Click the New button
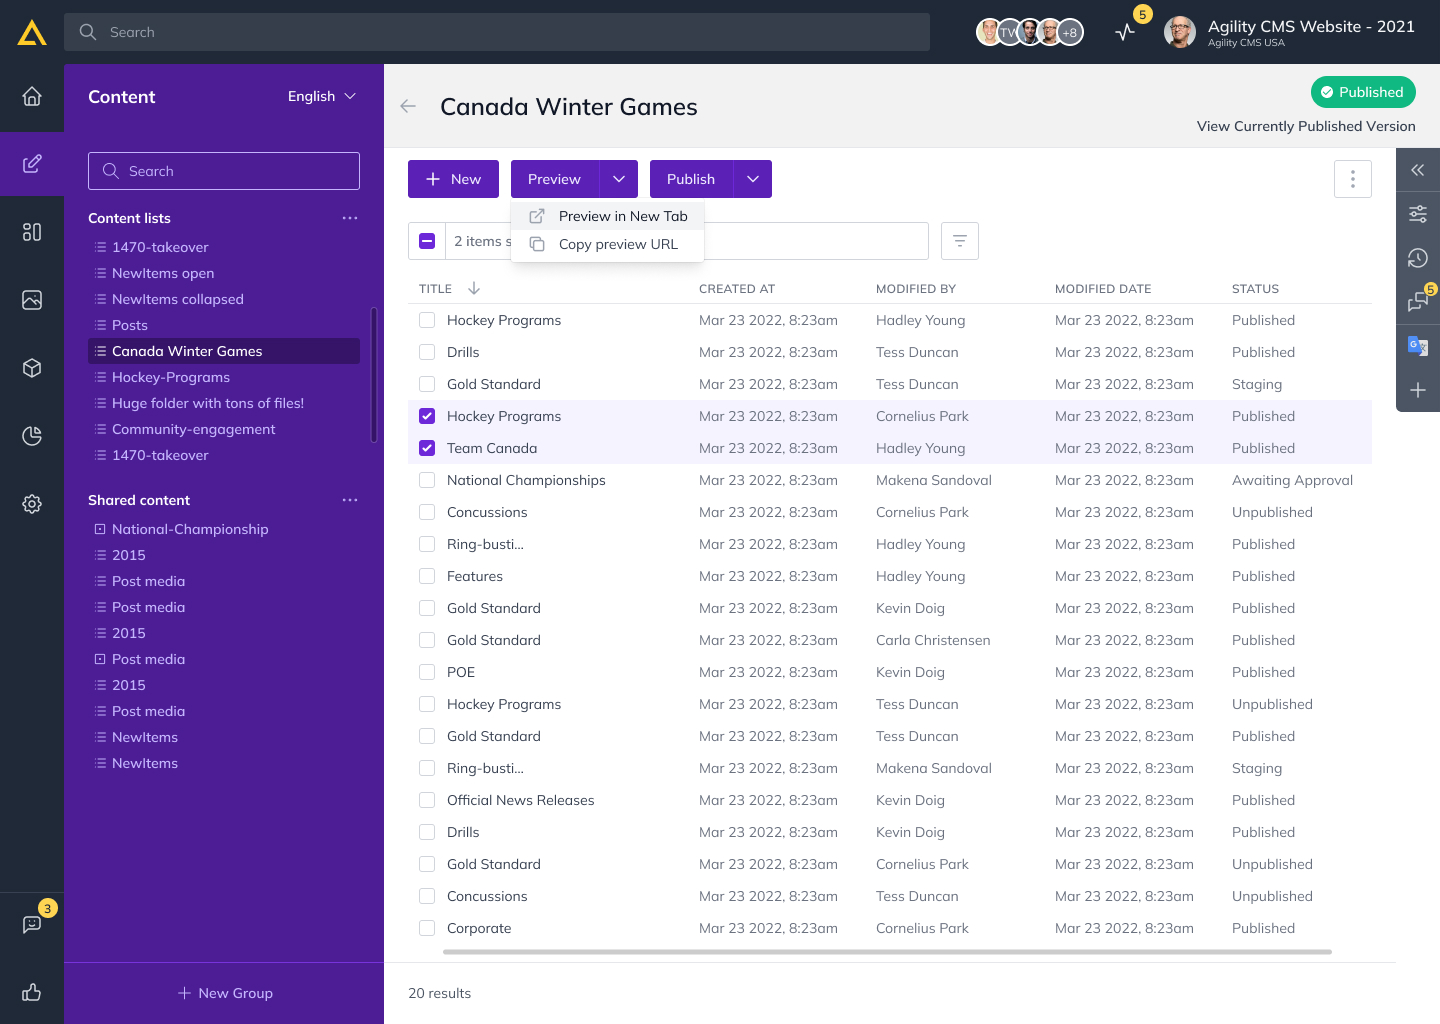Screen dimensions: 1440x1024 pos(453,179)
